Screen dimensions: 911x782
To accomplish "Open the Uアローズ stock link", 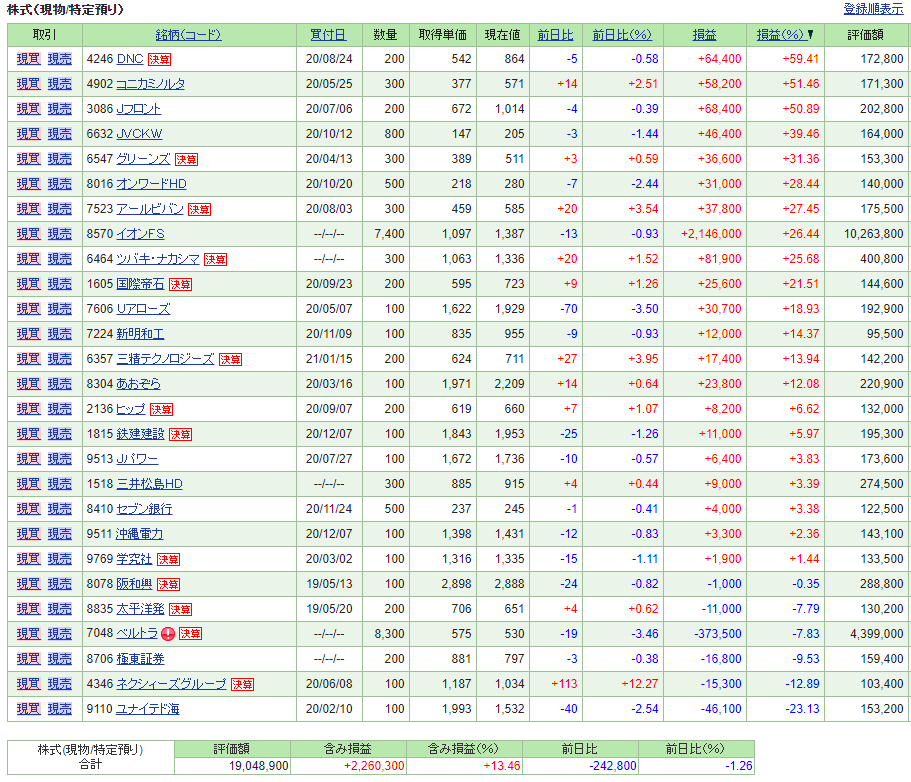I will tap(144, 309).
